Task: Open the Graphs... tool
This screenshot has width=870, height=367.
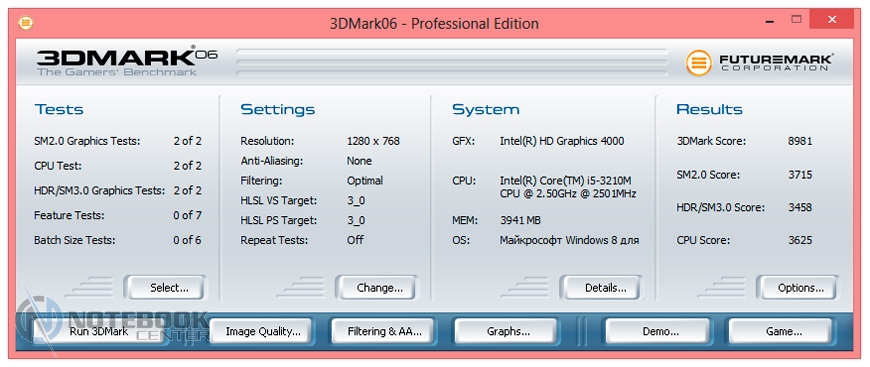Action: [507, 331]
